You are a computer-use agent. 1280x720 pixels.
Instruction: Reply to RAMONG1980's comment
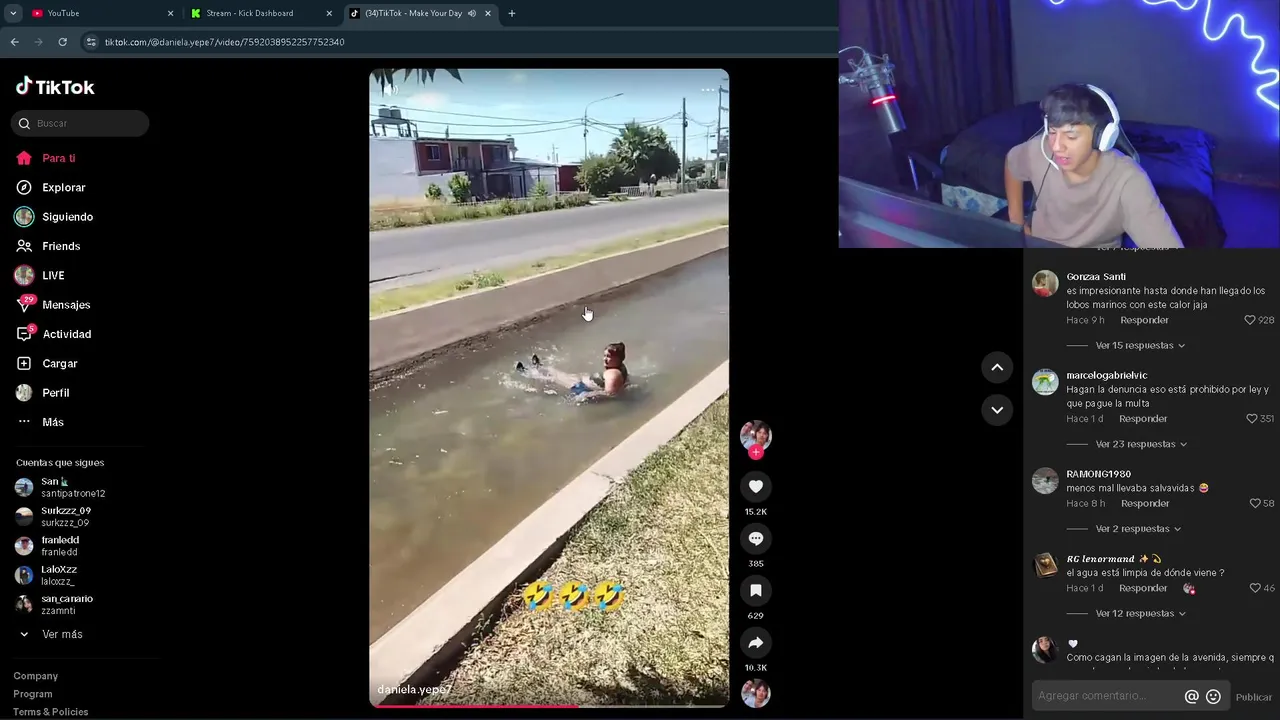(1145, 504)
